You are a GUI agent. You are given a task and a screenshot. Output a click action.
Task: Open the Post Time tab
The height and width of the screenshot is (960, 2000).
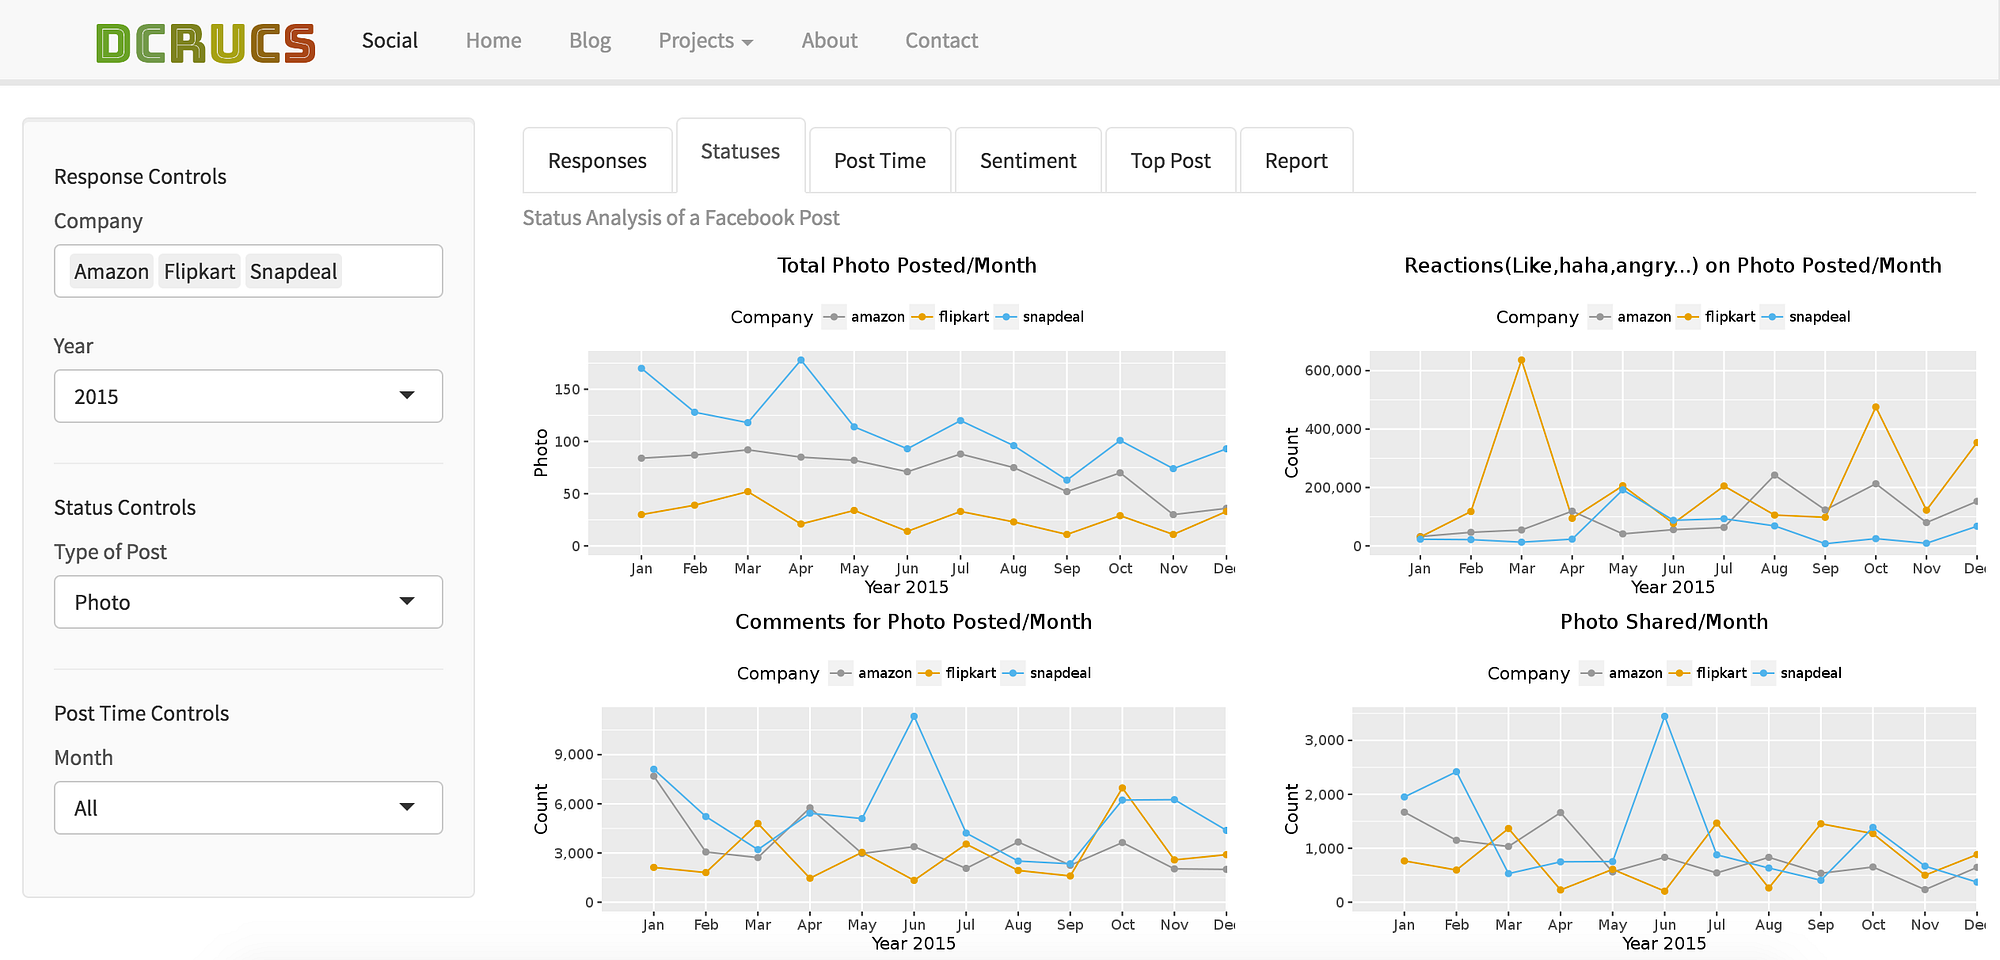pos(879,161)
